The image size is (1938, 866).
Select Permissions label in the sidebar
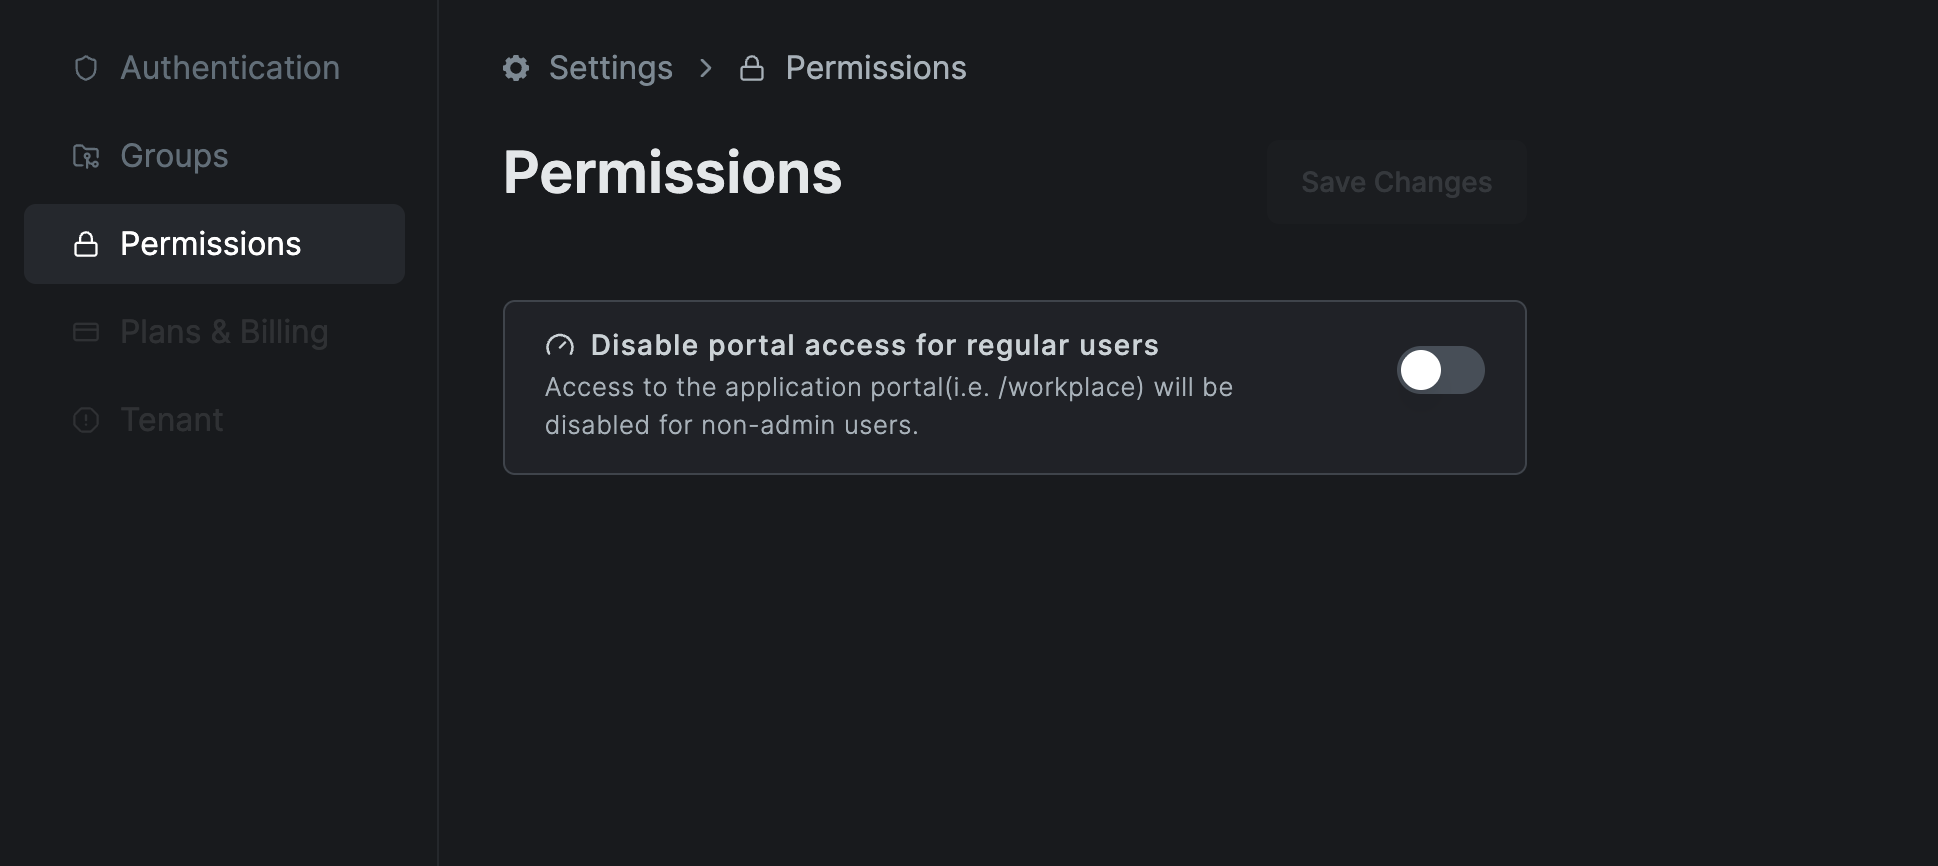(210, 244)
